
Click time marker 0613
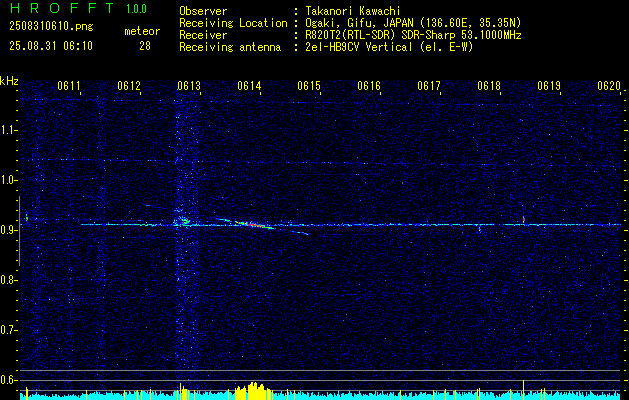click(x=189, y=85)
